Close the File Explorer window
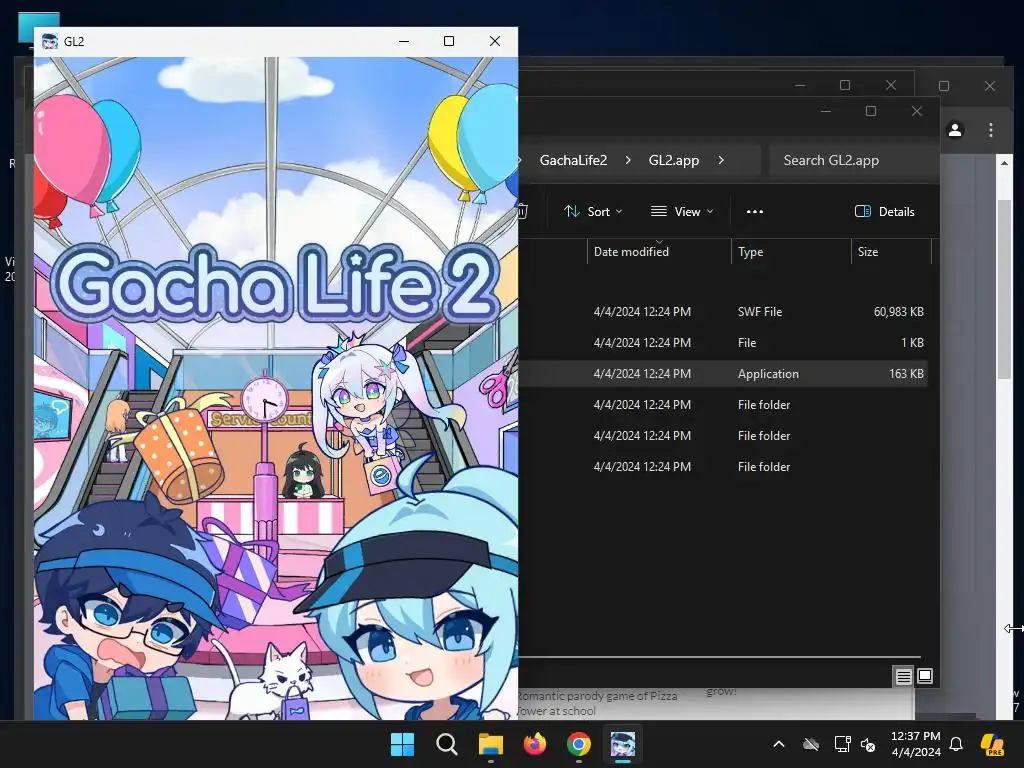Image resolution: width=1024 pixels, height=768 pixels. 917,111
